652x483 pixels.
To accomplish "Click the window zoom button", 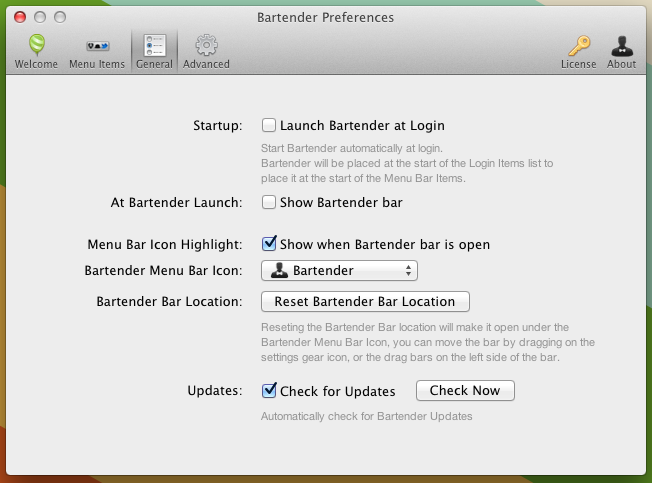I will click(60, 17).
